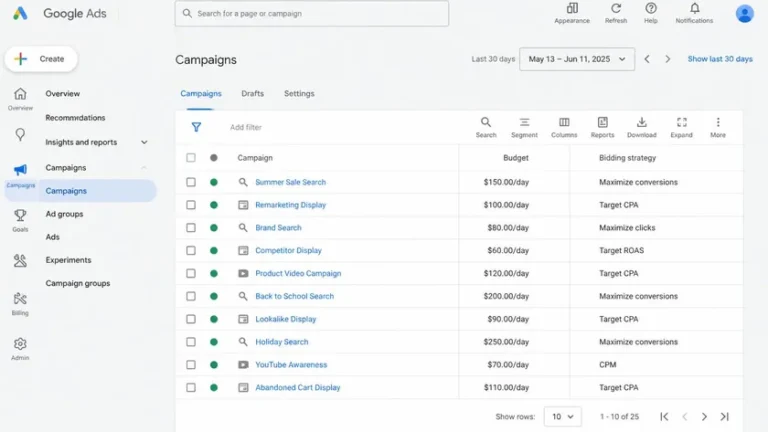
Task: Open the Help icon
Action: (650, 8)
